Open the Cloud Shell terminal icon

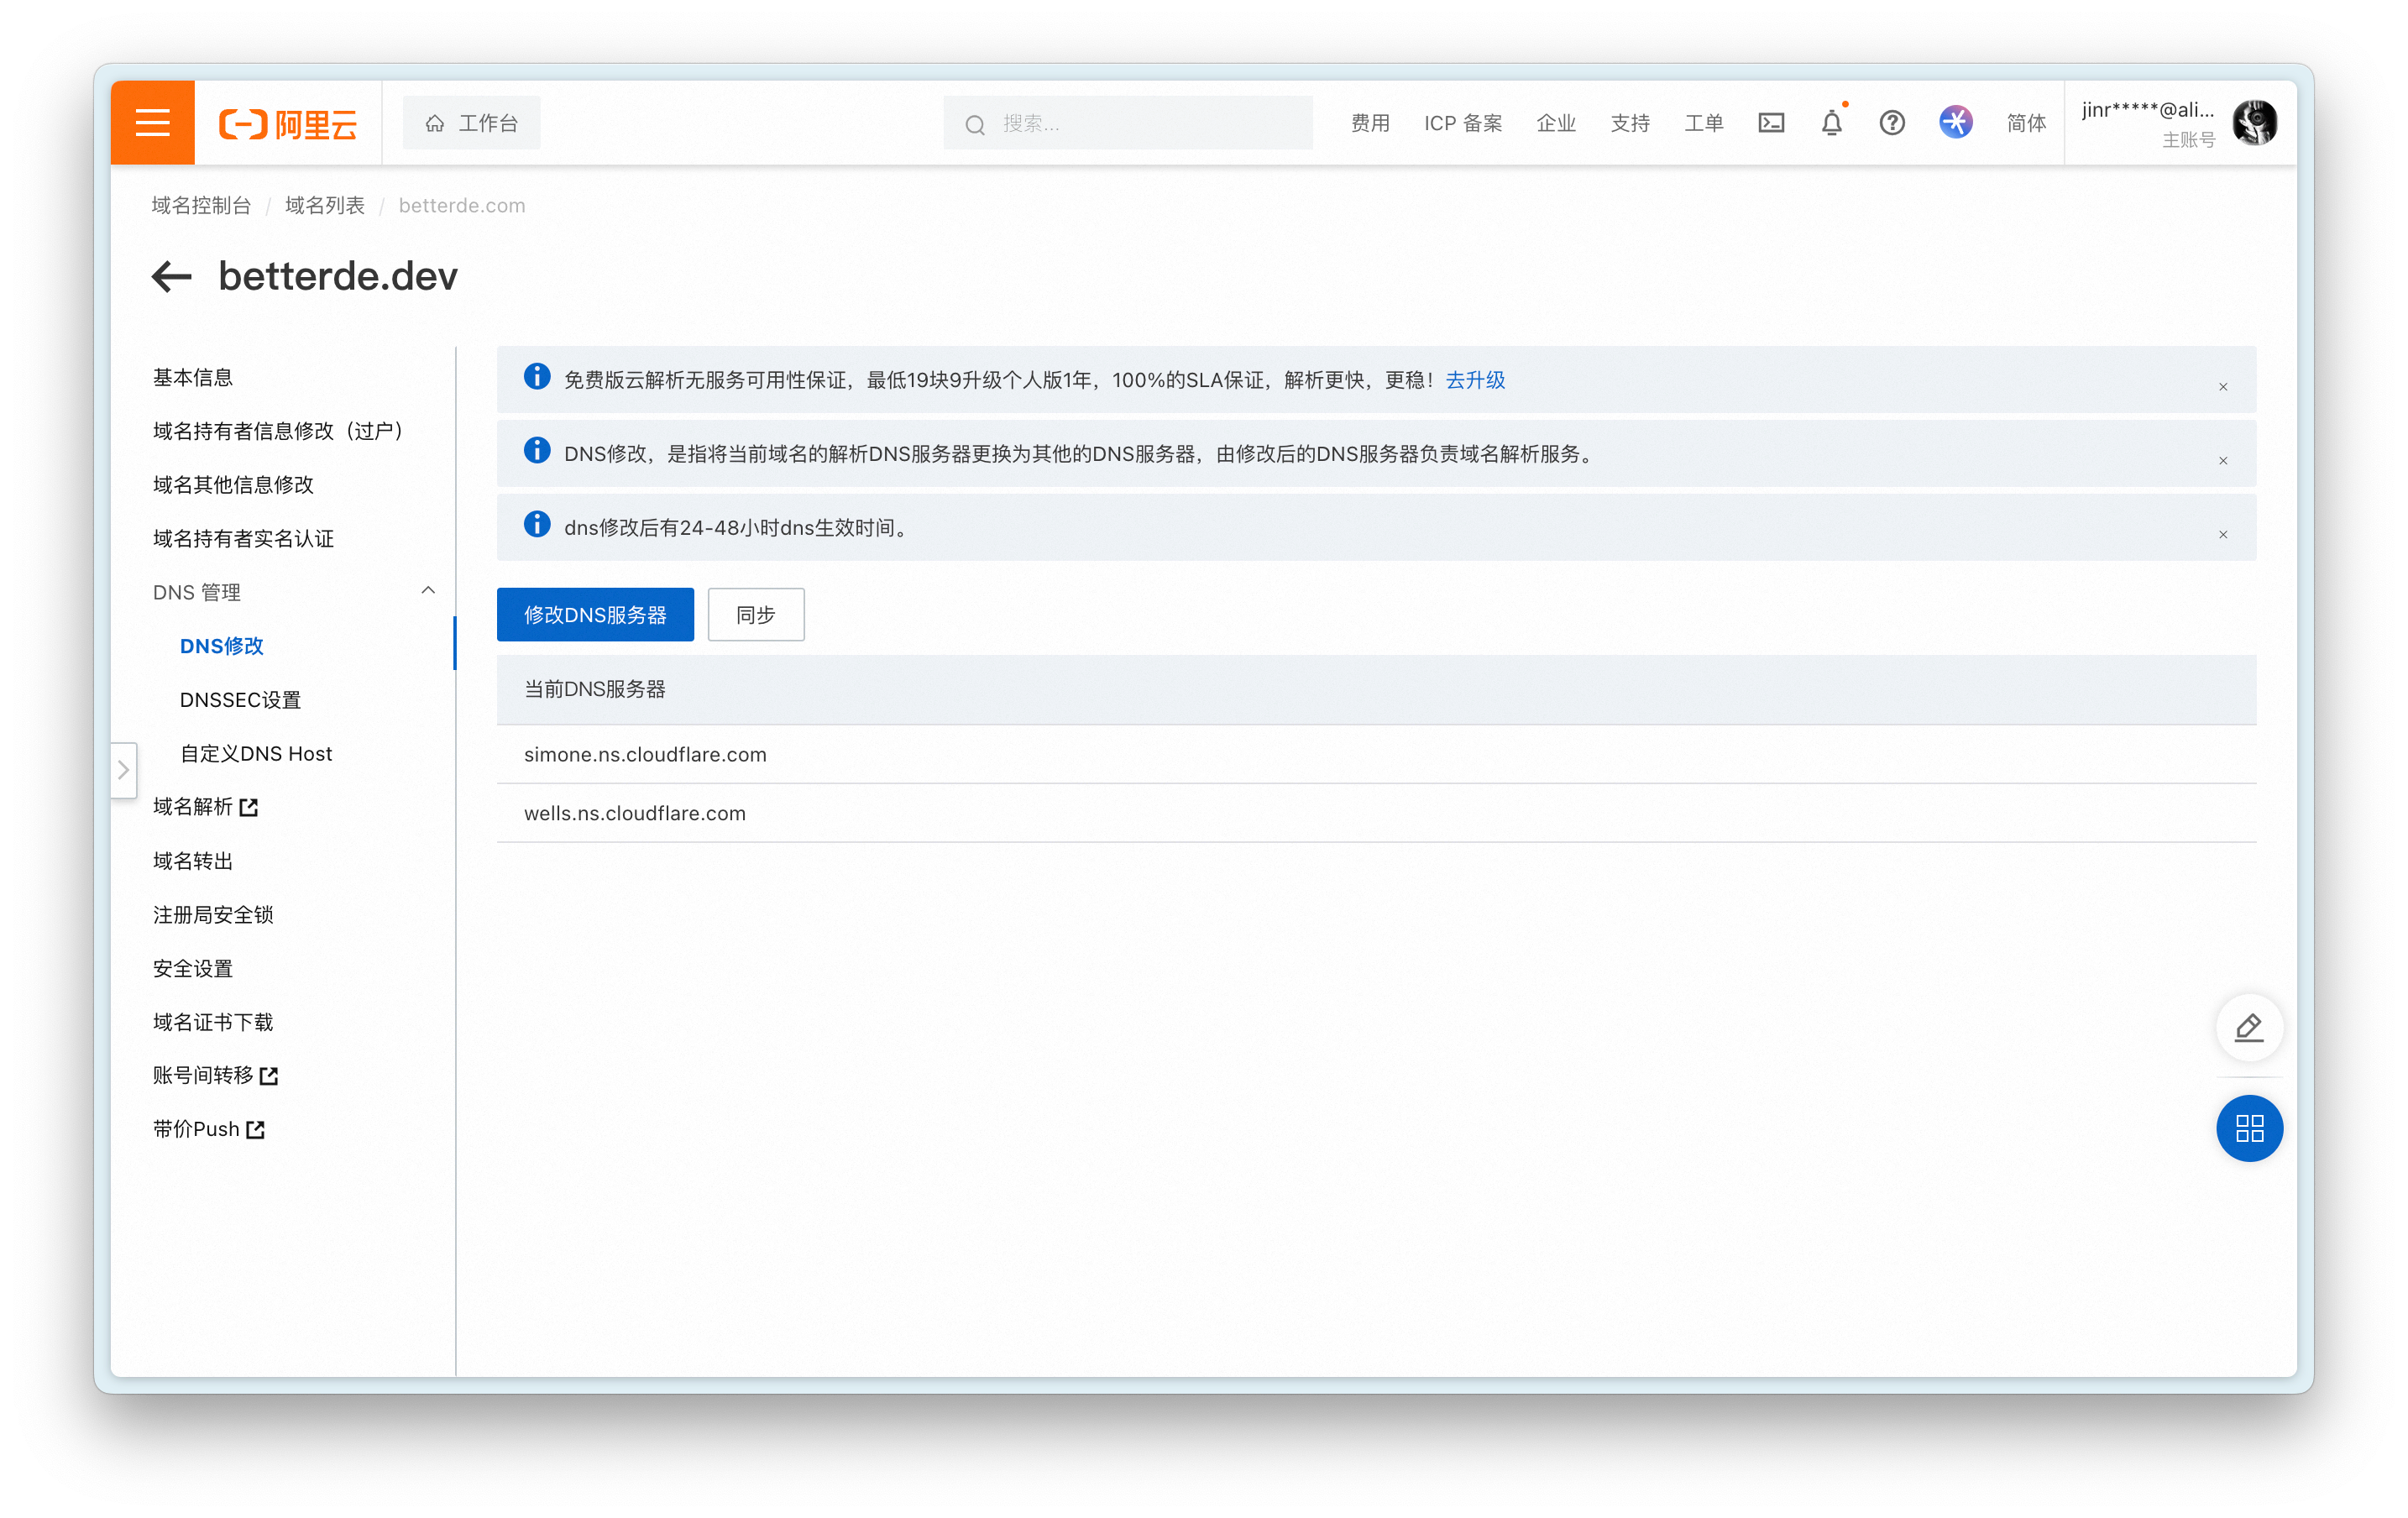click(x=1771, y=123)
